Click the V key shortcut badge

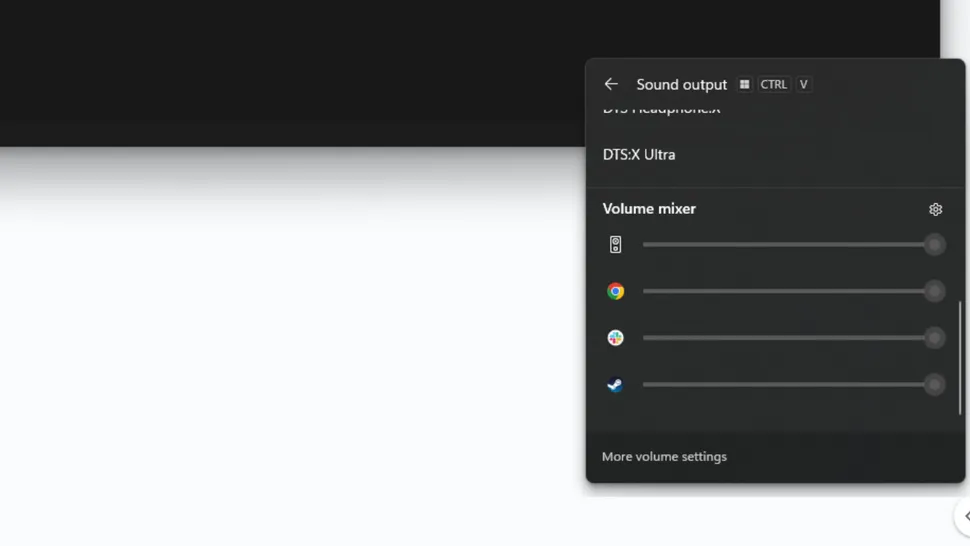(x=803, y=85)
